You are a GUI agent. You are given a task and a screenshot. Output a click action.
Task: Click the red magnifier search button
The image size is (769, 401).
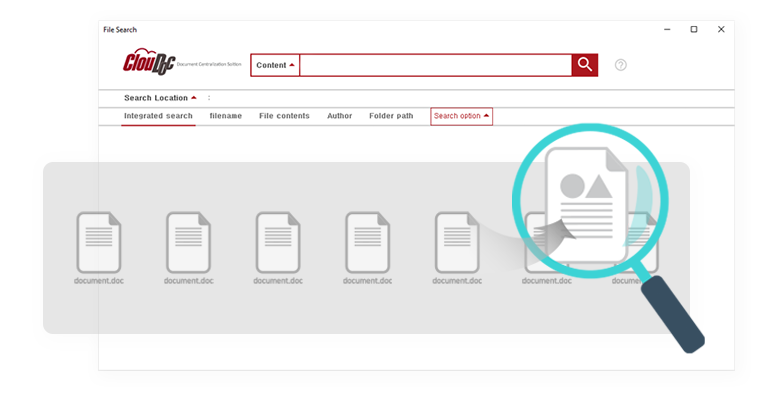pyautogui.click(x=584, y=65)
